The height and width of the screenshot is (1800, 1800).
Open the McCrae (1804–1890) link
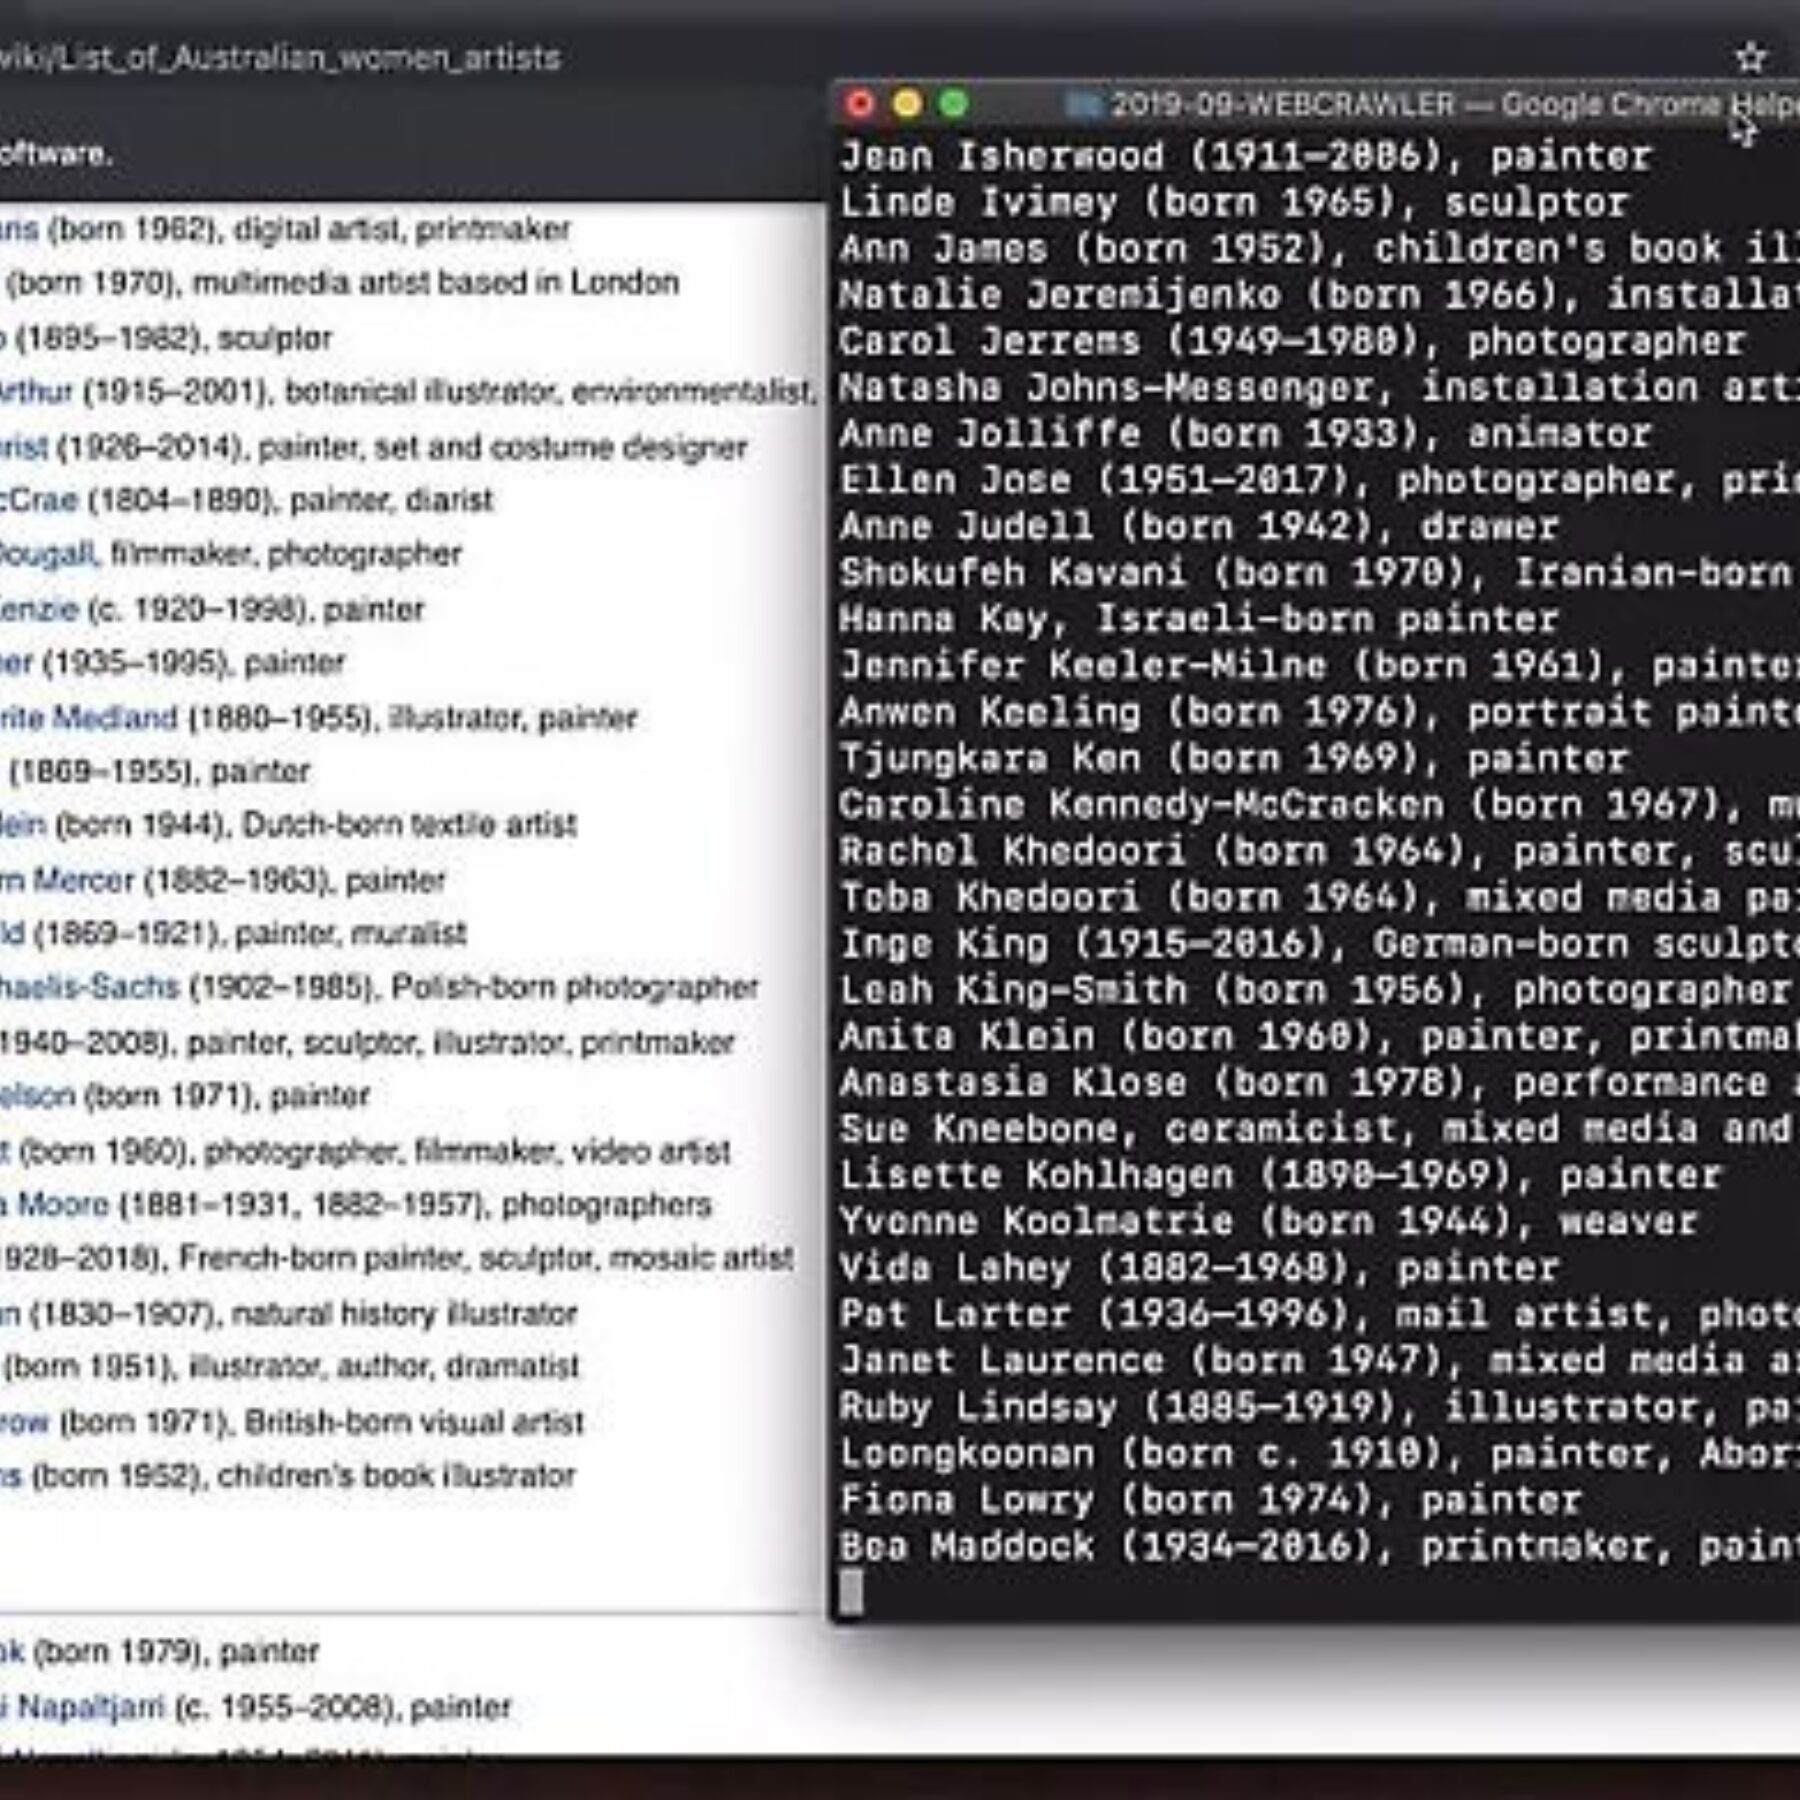39,500
